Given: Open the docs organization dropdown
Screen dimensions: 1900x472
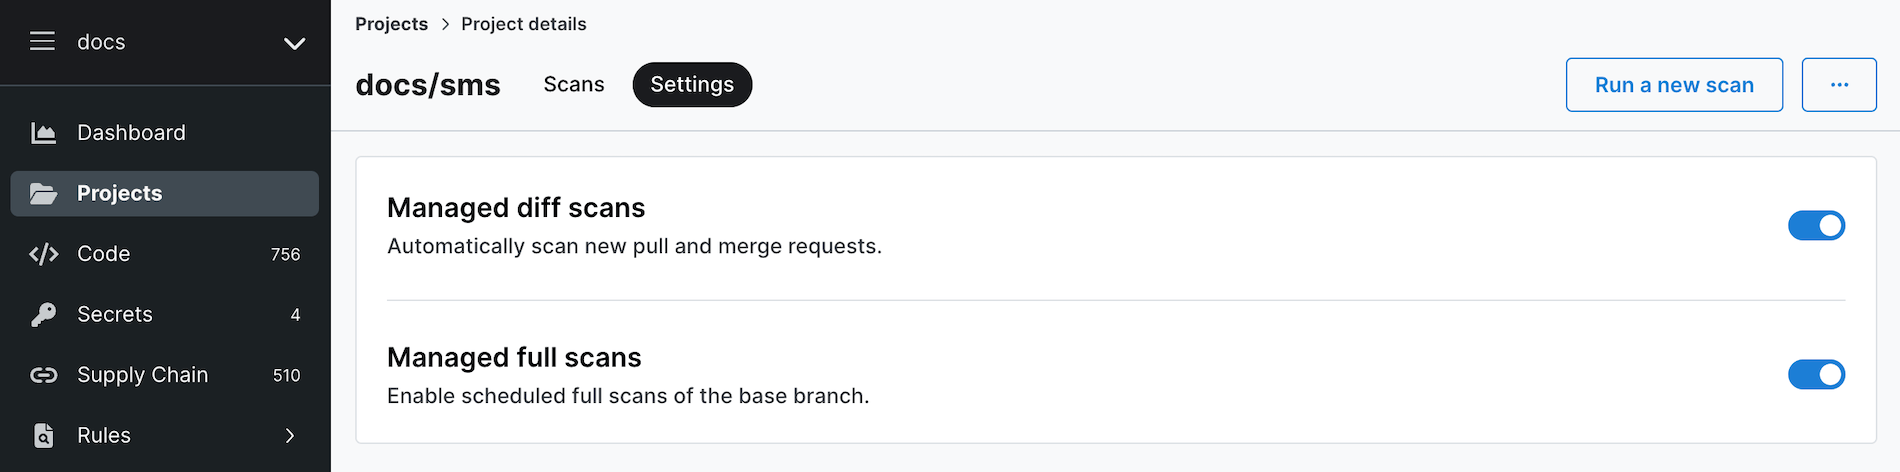Looking at the screenshot, I should point(294,43).
